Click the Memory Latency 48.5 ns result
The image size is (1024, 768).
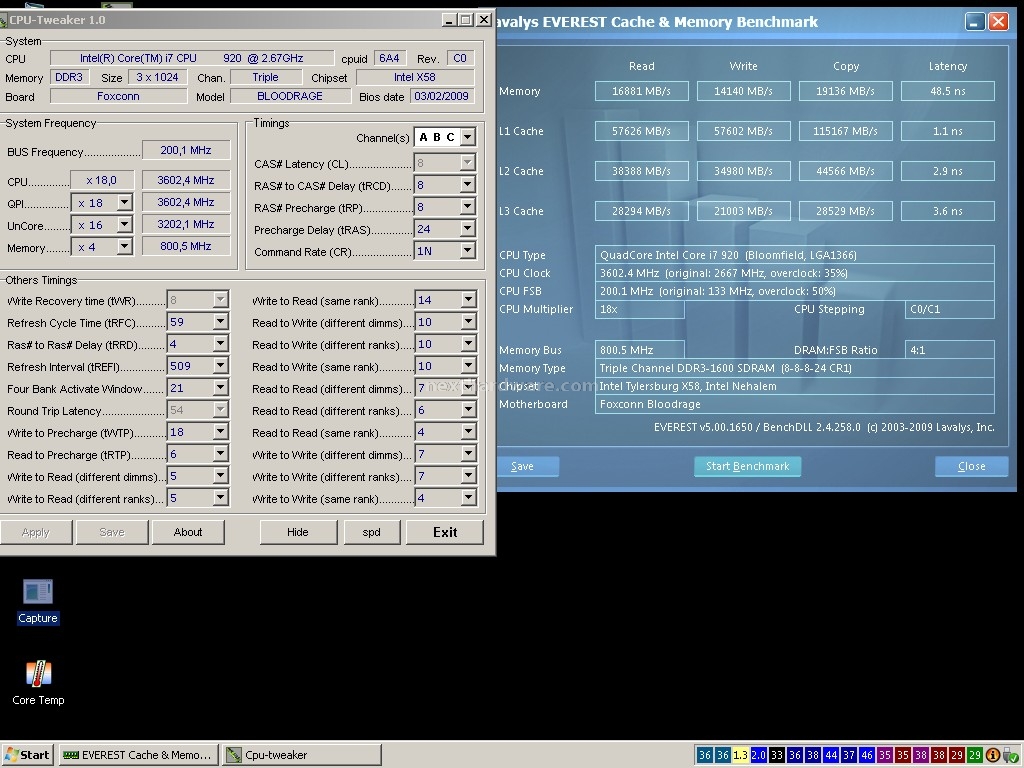pyautogui.click(x=948, y=91)
